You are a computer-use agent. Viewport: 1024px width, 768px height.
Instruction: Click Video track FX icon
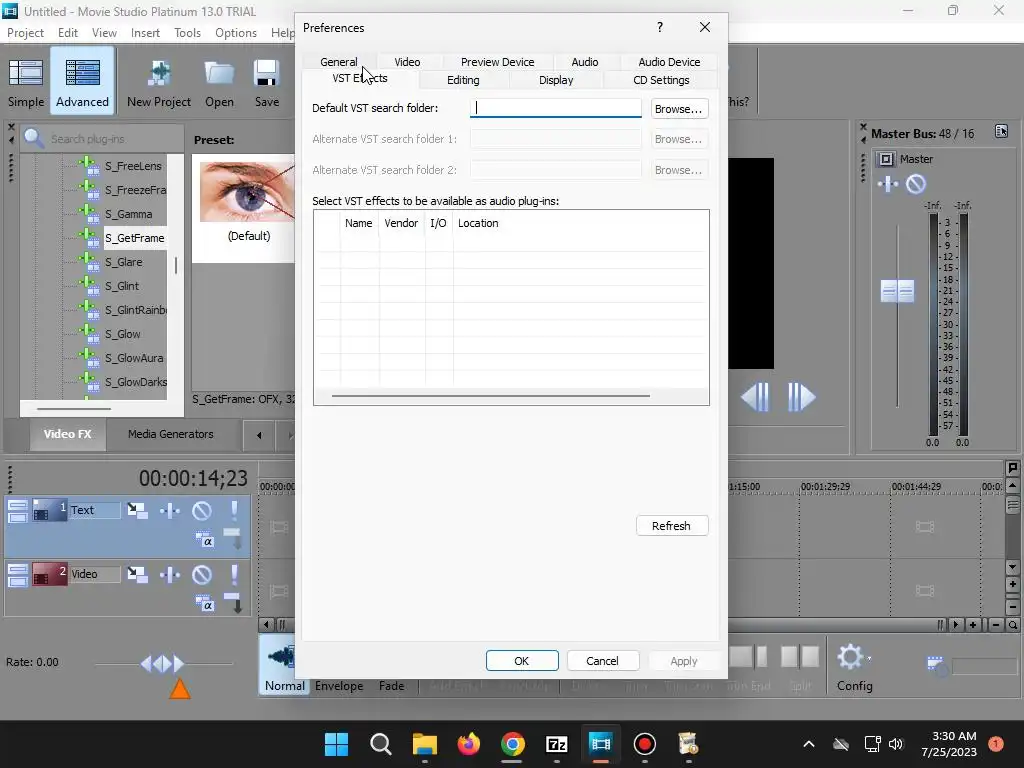(x=170, y=574)
